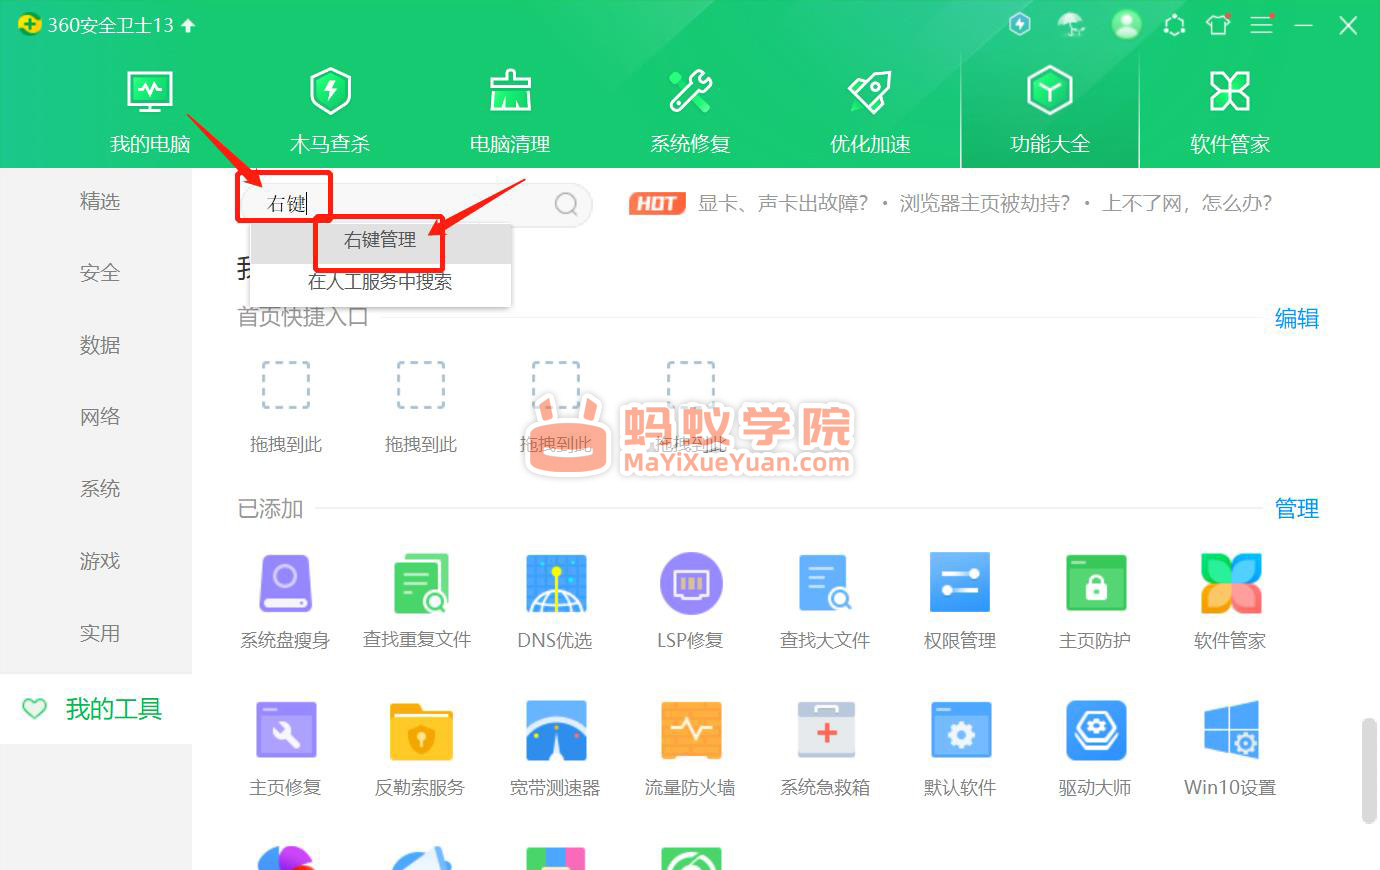Open 电脑清理 broom icon
The width and height of the screenshot is (1380, 870).
[510, 91]
